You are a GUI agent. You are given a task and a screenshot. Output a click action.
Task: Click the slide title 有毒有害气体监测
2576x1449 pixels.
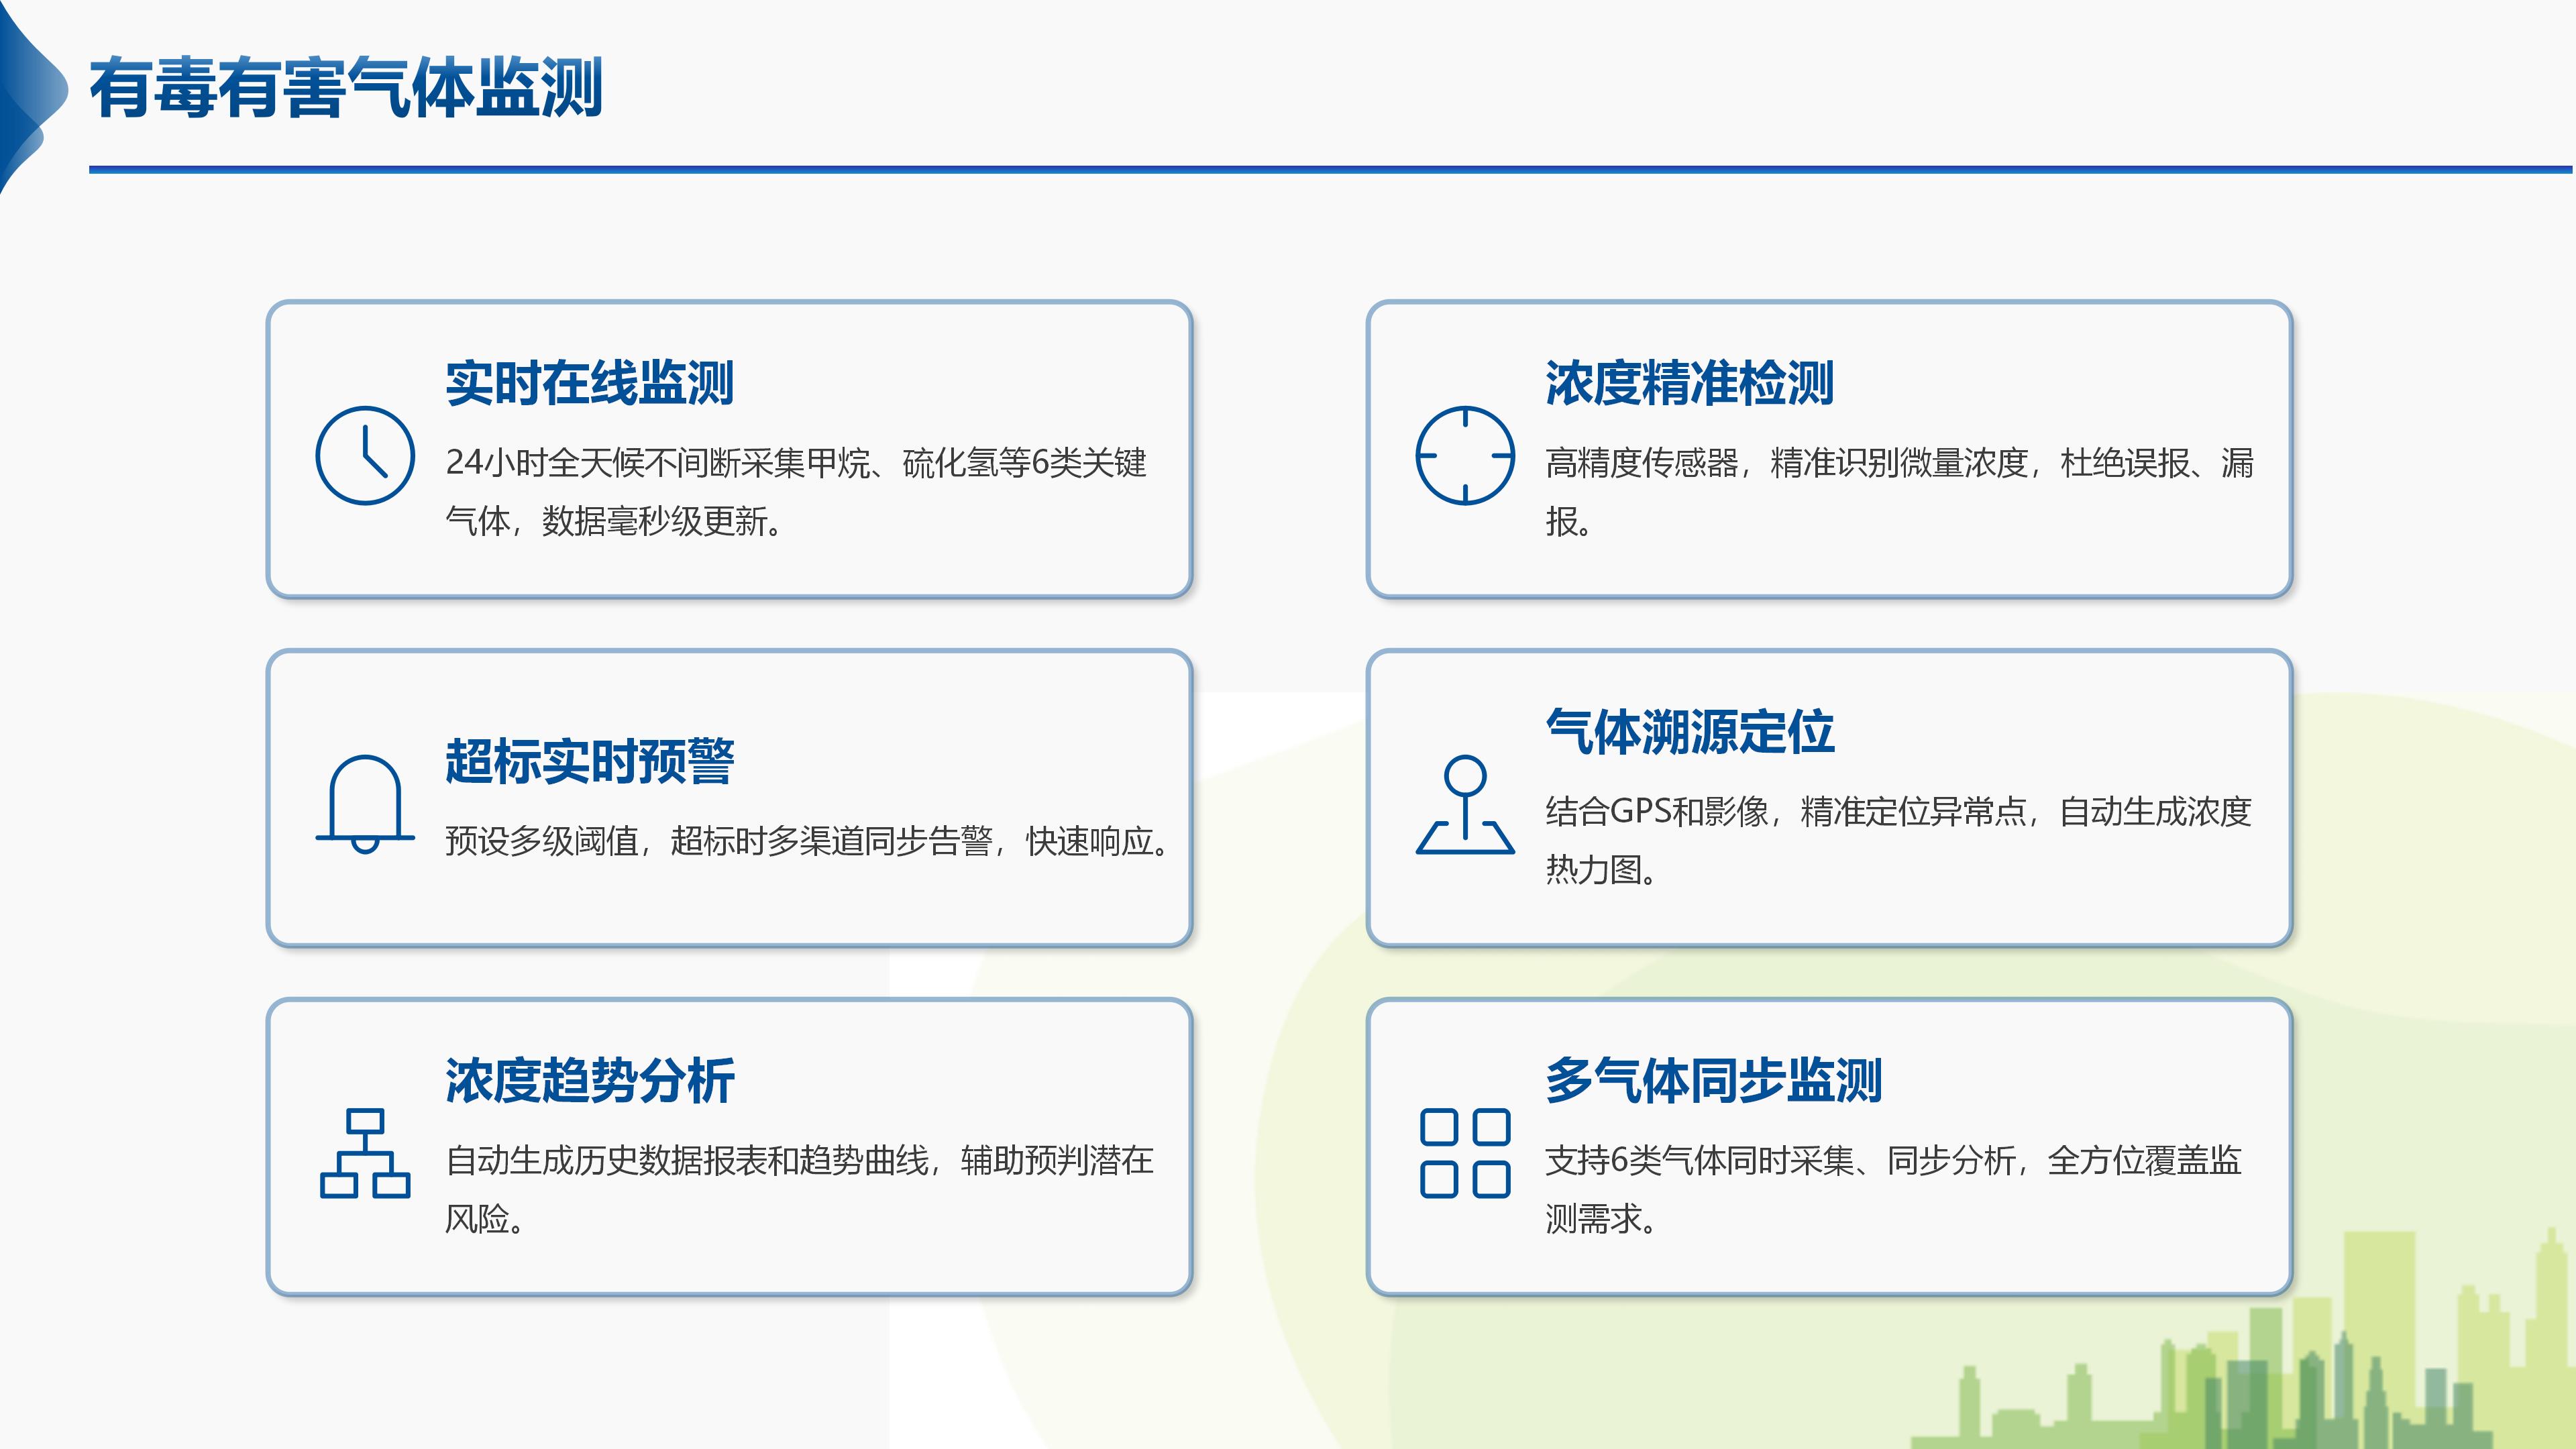(346, 88)
